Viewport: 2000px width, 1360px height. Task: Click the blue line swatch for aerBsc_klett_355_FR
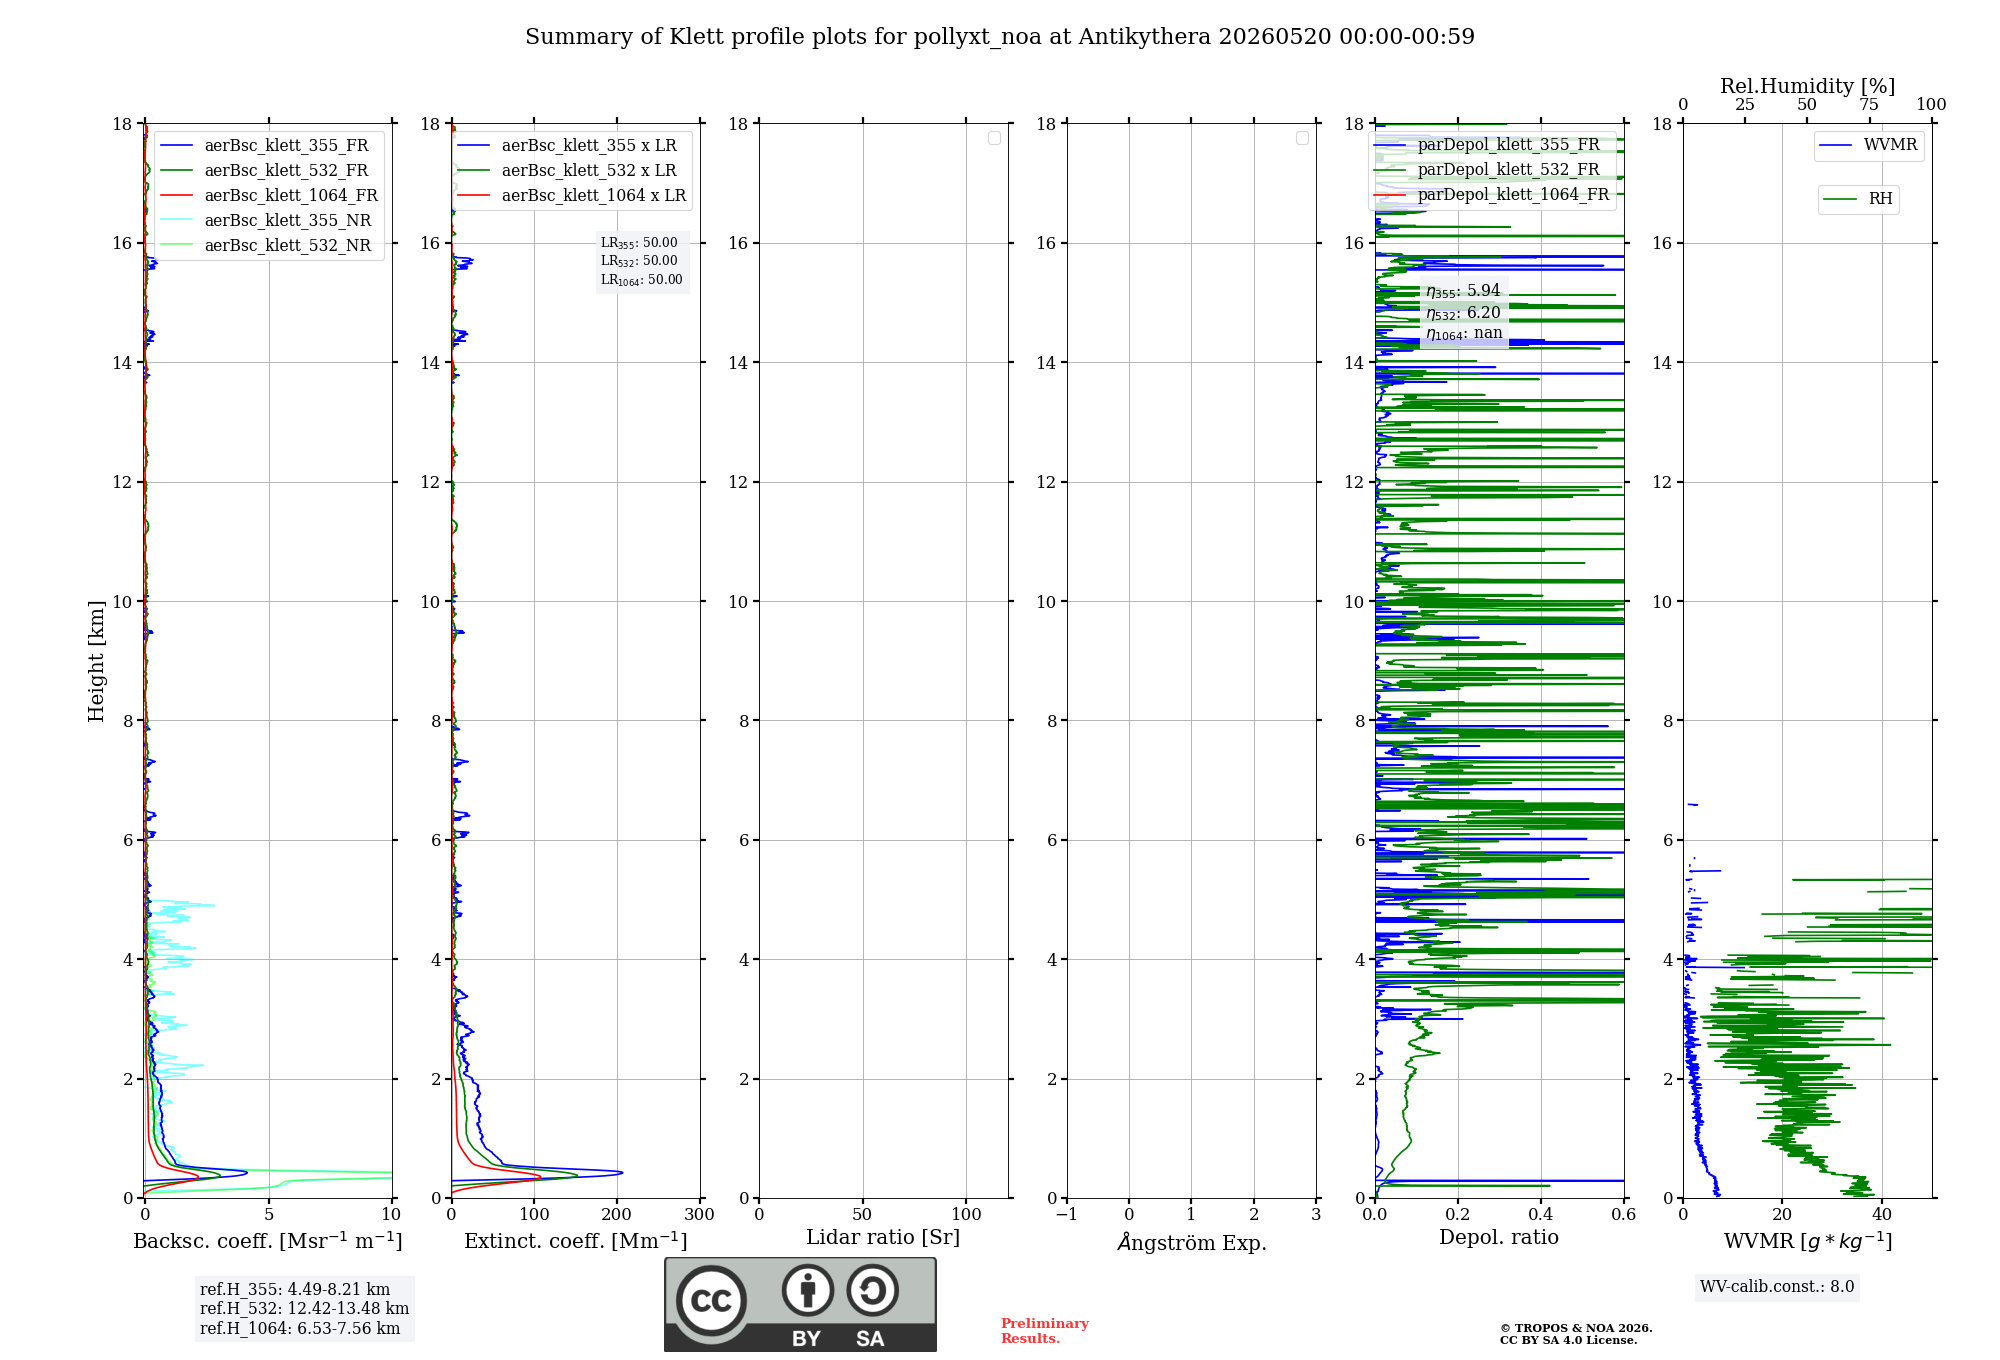tap(176, 146)
